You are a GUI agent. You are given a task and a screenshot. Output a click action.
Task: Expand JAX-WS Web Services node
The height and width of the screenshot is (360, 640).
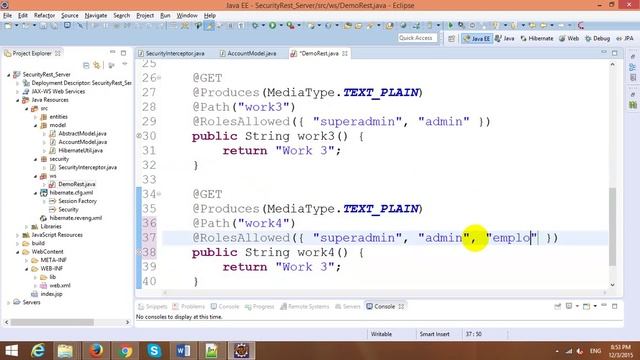click(18, 92)
